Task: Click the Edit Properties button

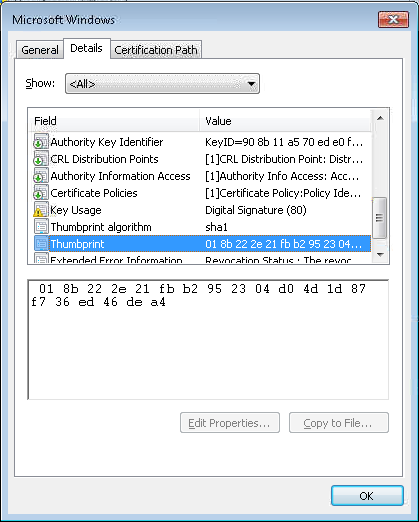Action: (x=230, y=423)
